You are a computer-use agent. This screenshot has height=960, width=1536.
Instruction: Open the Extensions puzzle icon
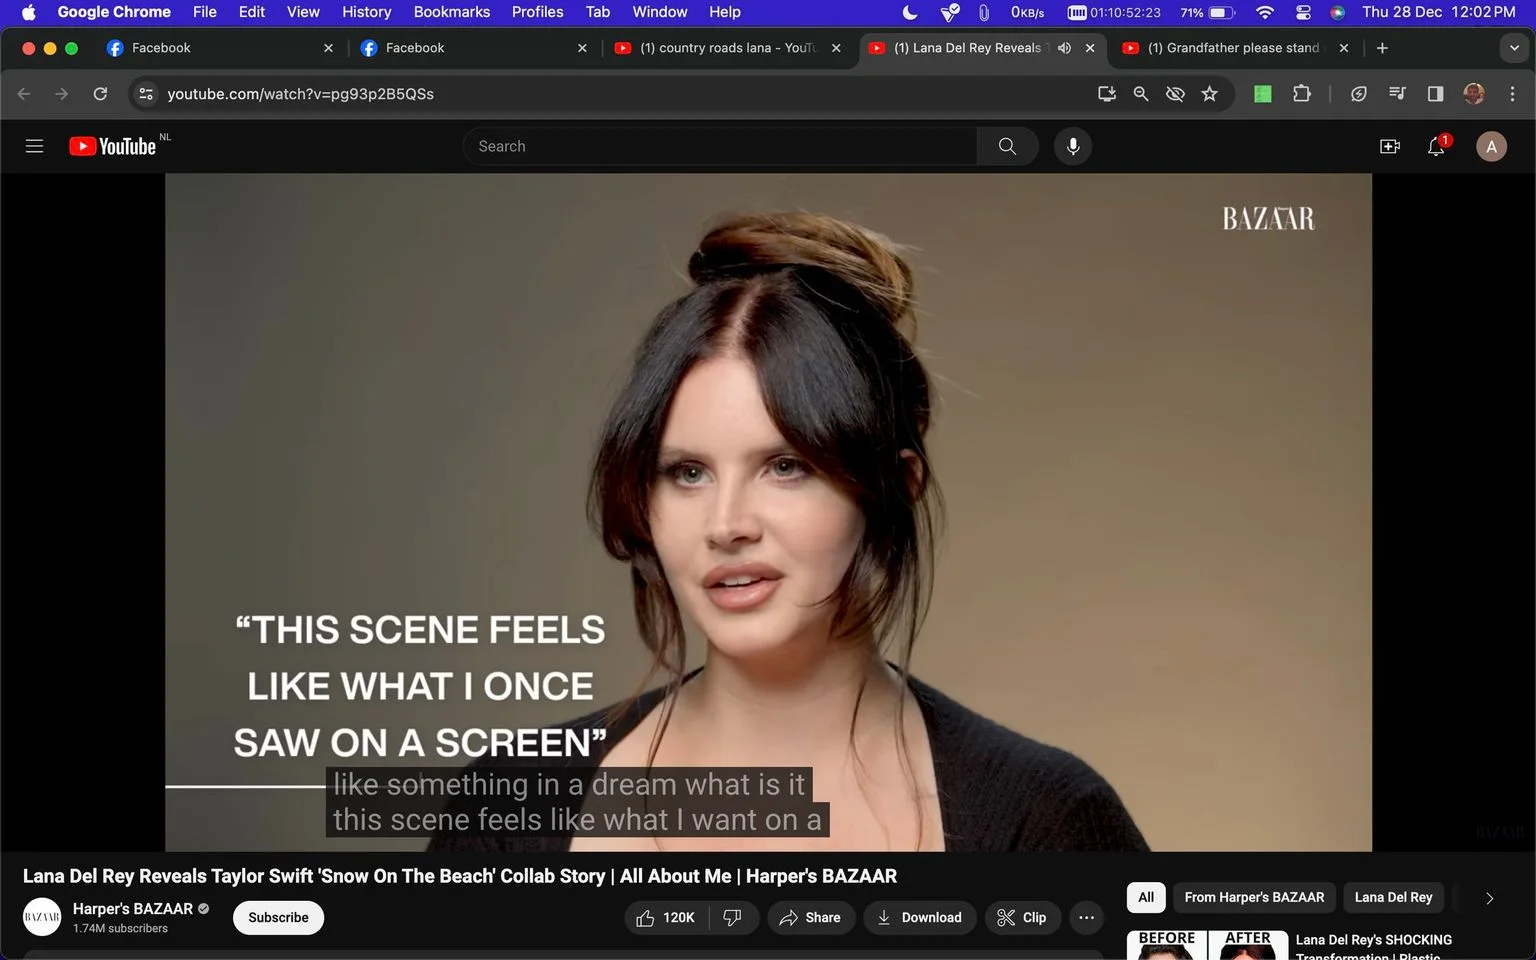coord(1301,94)
